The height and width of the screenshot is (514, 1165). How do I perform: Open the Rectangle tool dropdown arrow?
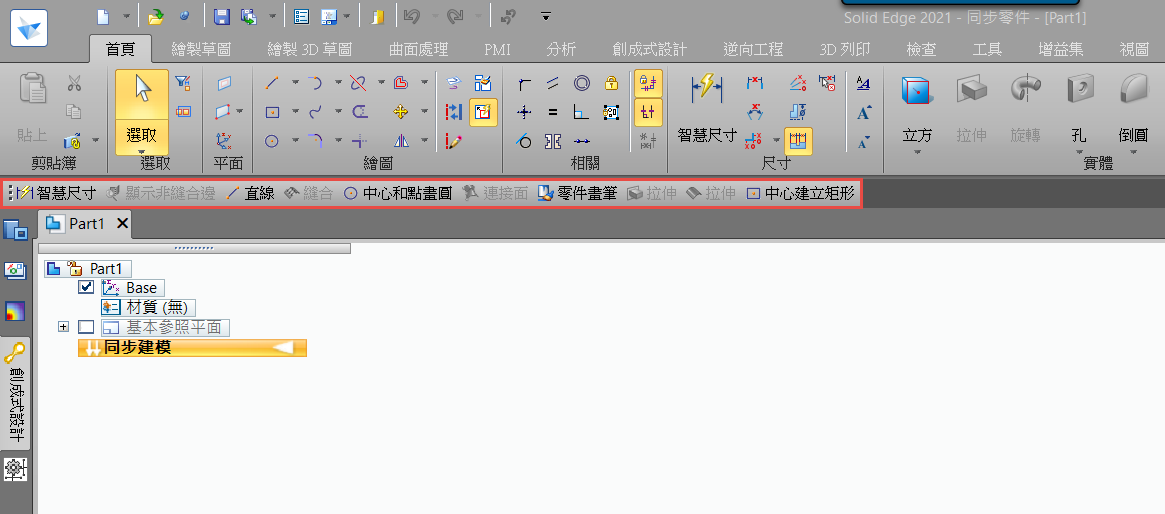(x=295, y=111)
